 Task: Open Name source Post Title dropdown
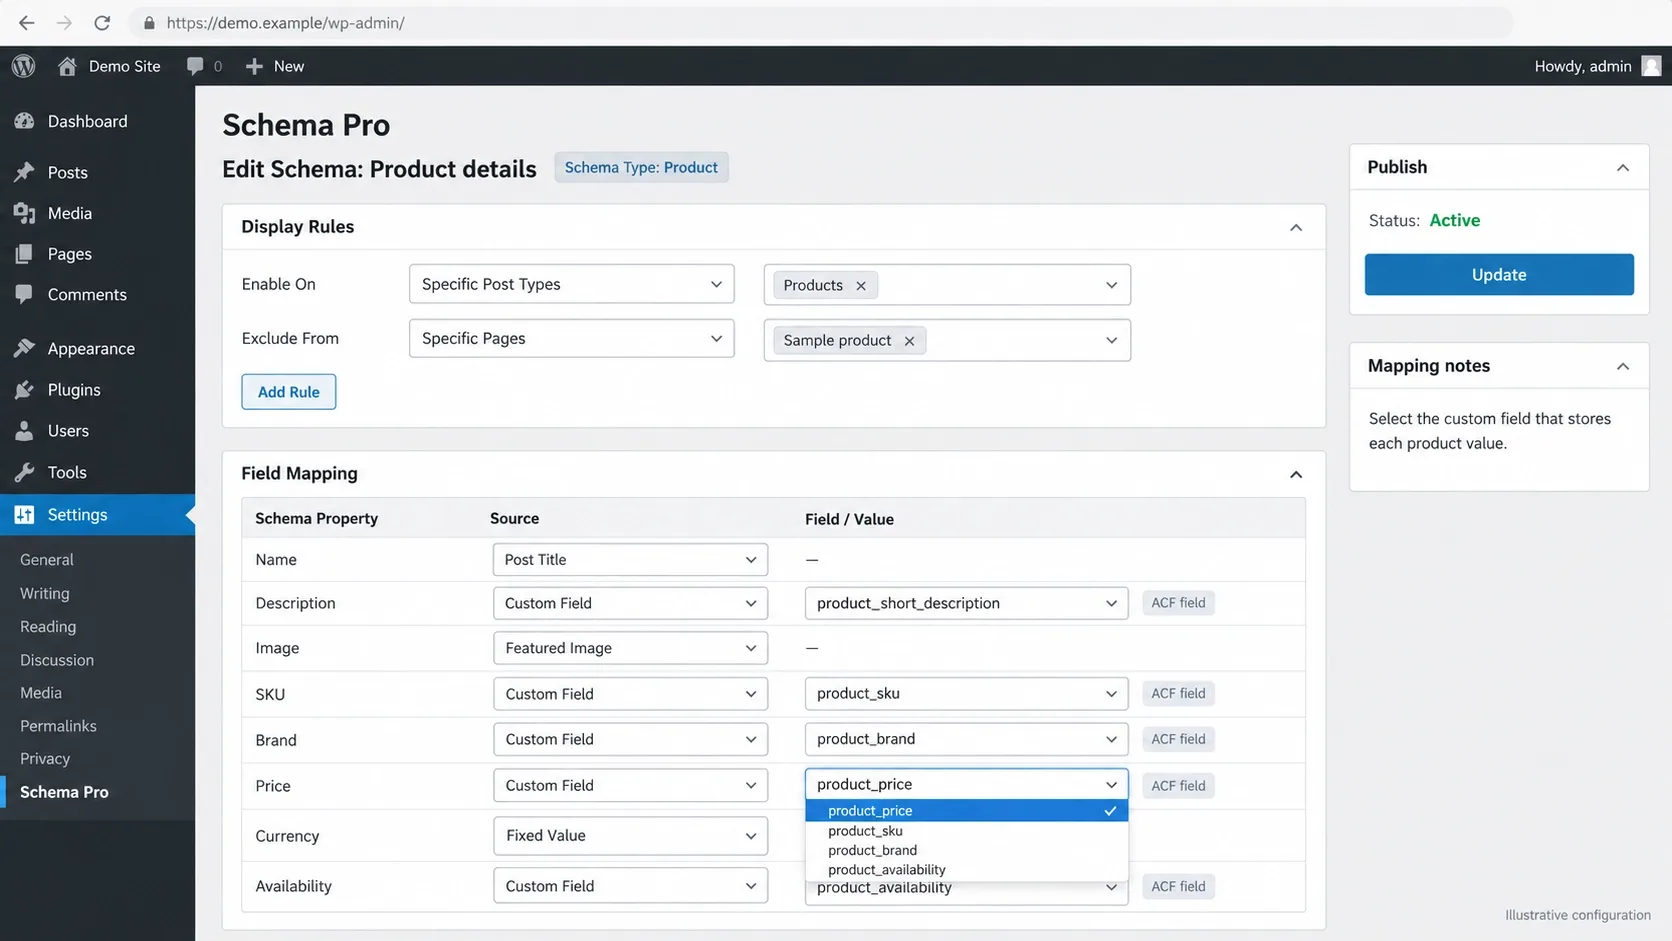point(630,559)
